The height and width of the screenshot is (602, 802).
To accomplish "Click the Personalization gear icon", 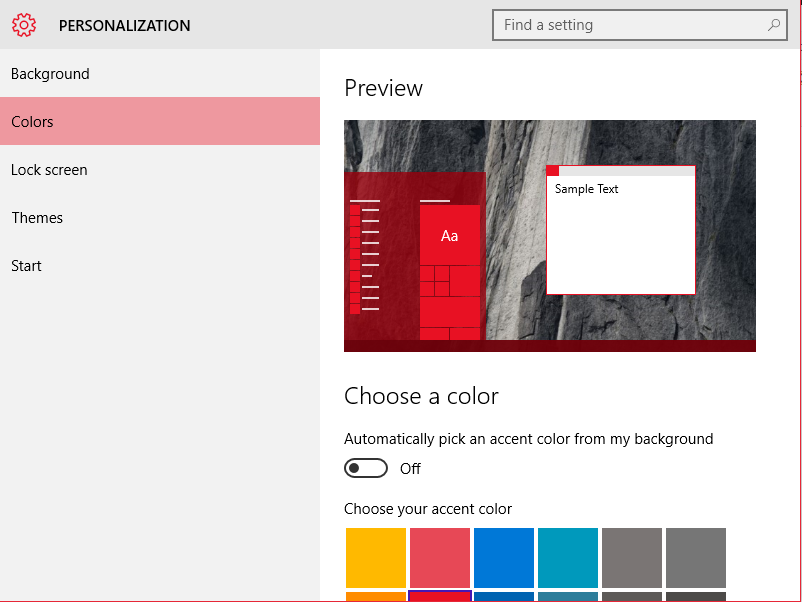I will click(x=24, y=25).
